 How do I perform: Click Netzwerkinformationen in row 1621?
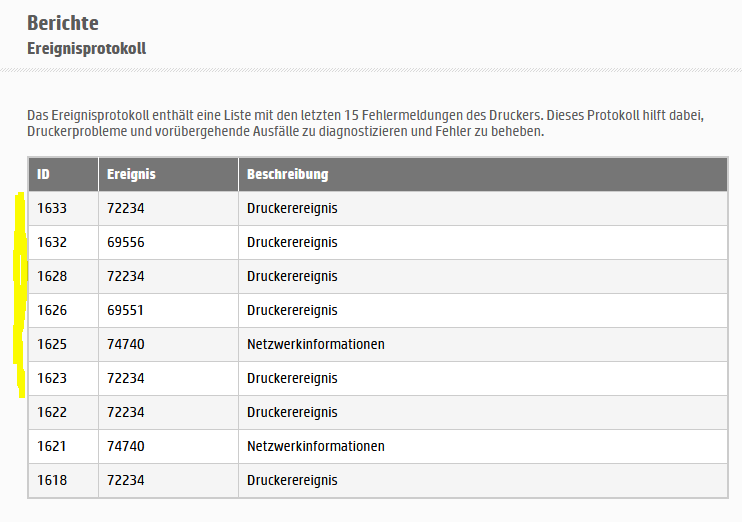click(x=316, y=447)
